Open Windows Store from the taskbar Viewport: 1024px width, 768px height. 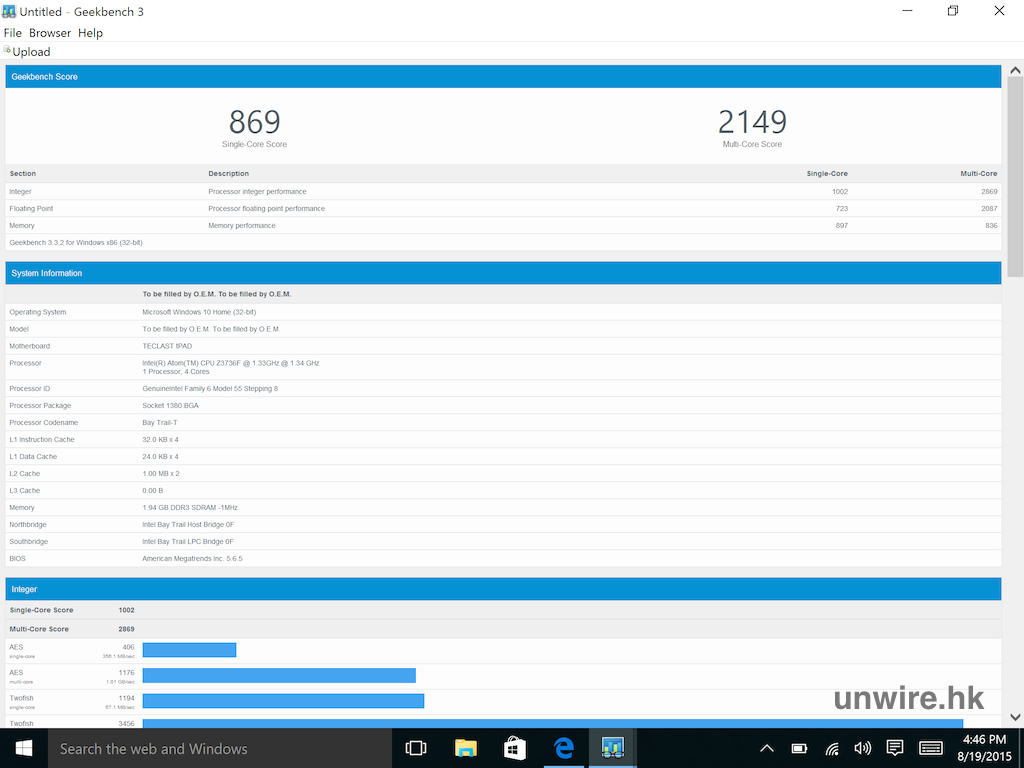pyautogui.click(x=514, y=748)
